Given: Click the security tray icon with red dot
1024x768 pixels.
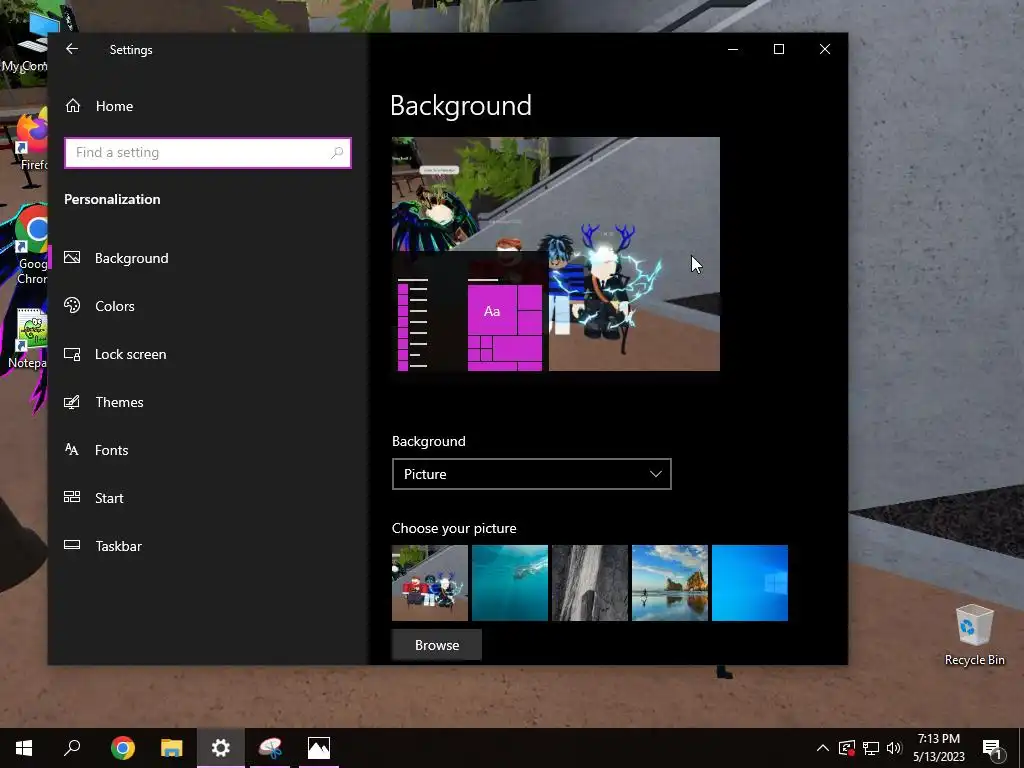Looking at the screenshot, I should [x=847, y=748].
